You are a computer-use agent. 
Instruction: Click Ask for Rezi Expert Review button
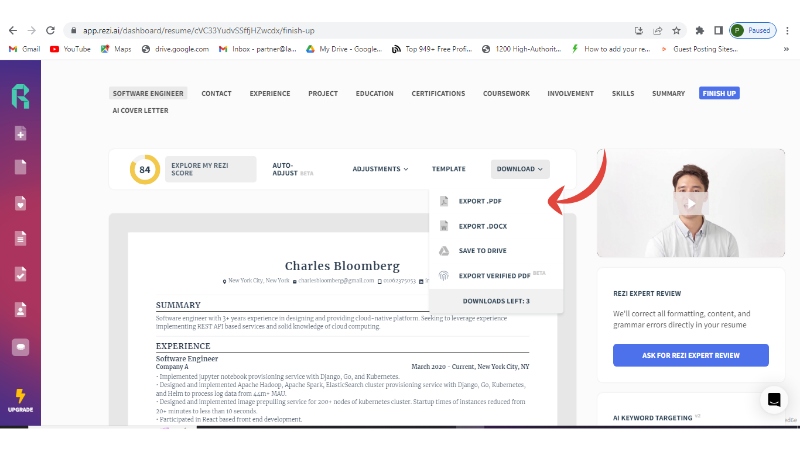[690, 355]
